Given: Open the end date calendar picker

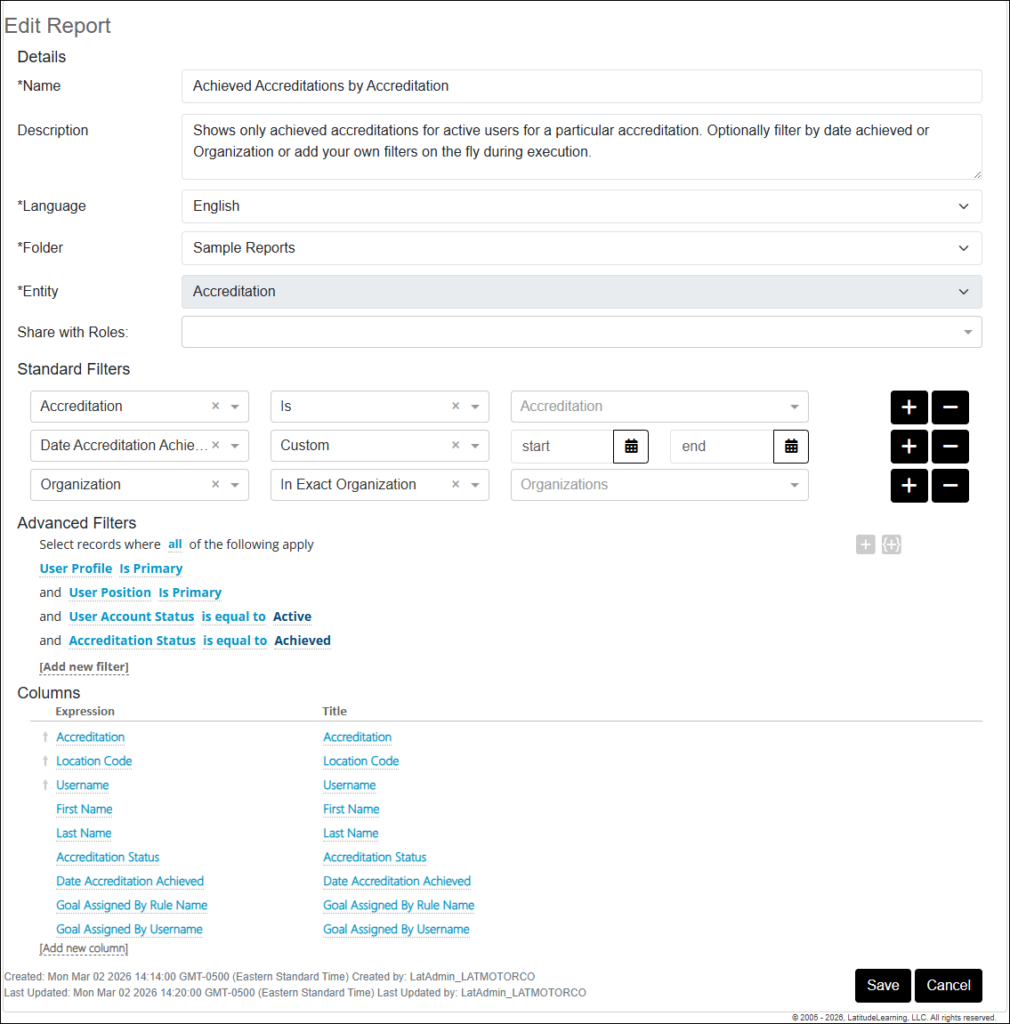Looking at the screenshot, I should click(x=791, y=446).
